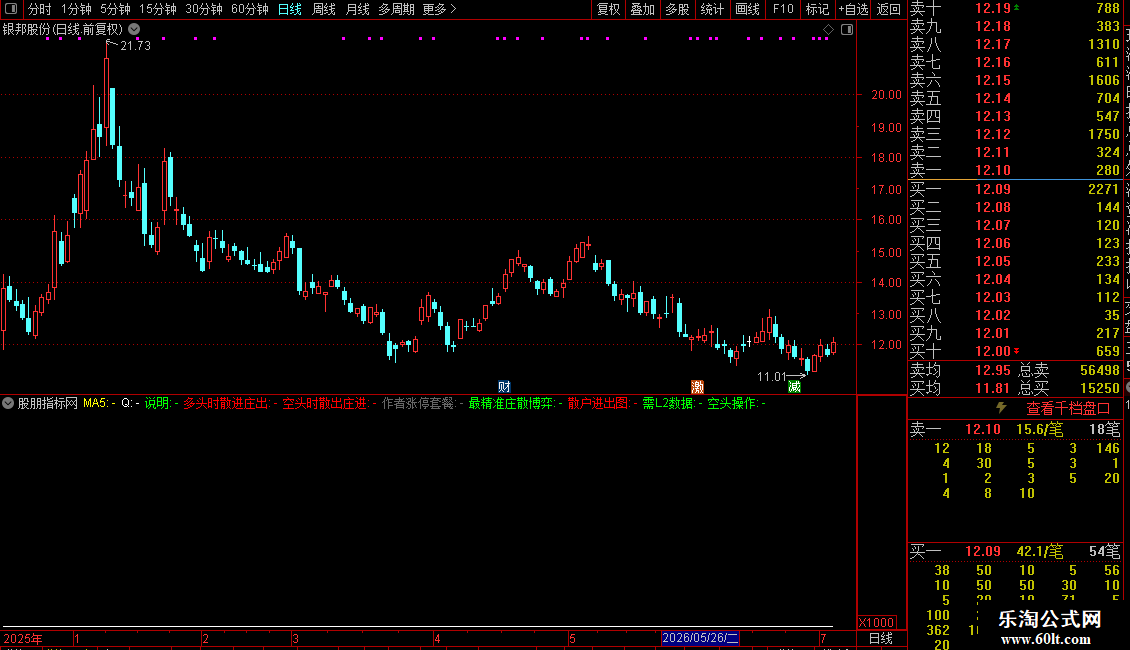Viewport: 1130px width, 650px height.
Task: Open the 财 financial event marker
Action: pyautogui.click(x=504, y=387)
